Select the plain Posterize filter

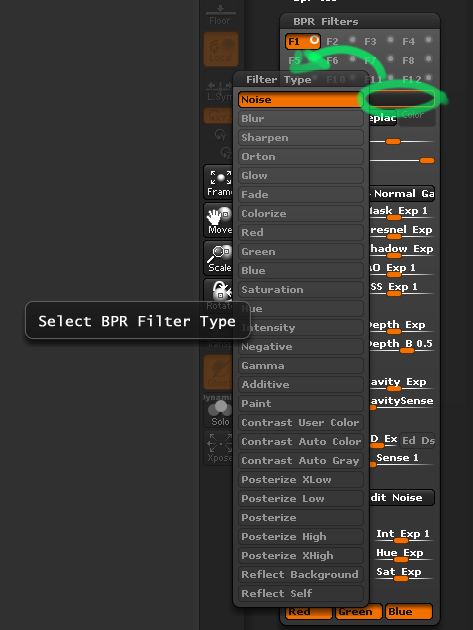point(301,518)
